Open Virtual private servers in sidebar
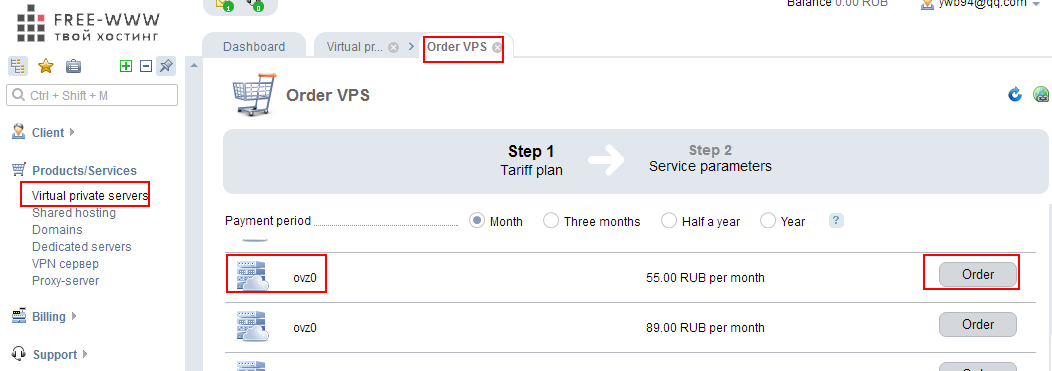Screen dimensions: 1052x371 91,196
